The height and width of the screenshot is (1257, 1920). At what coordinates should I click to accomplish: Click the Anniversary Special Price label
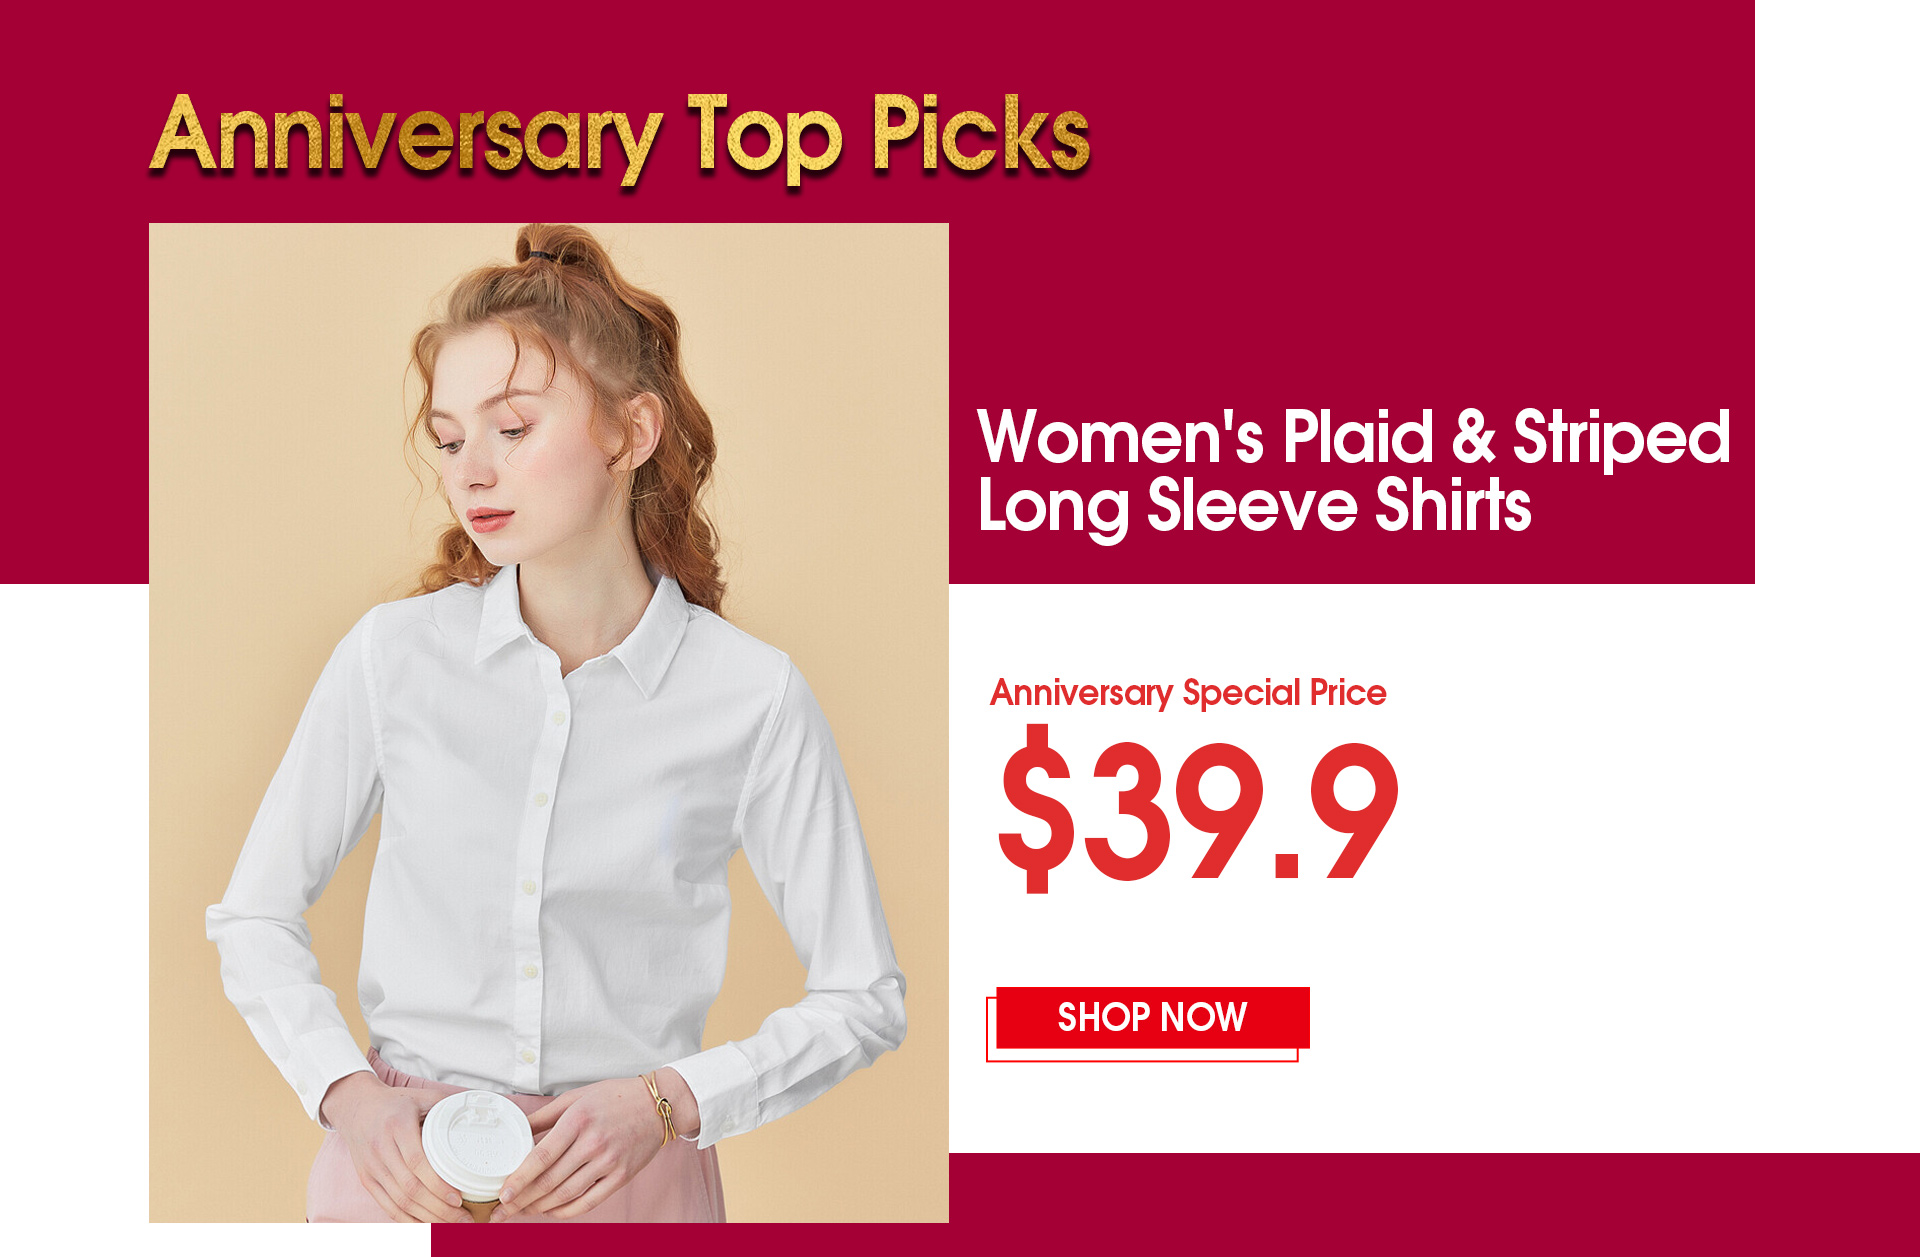(1188, 692)
